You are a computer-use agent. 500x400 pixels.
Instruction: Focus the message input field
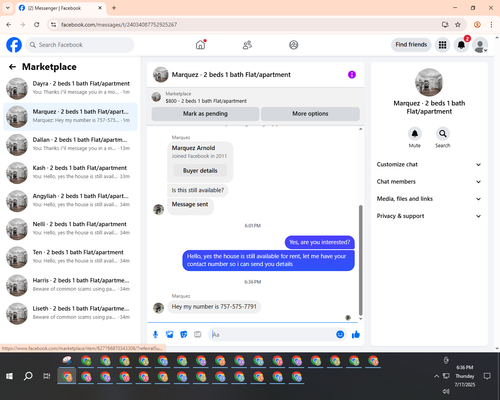[272, 334]
